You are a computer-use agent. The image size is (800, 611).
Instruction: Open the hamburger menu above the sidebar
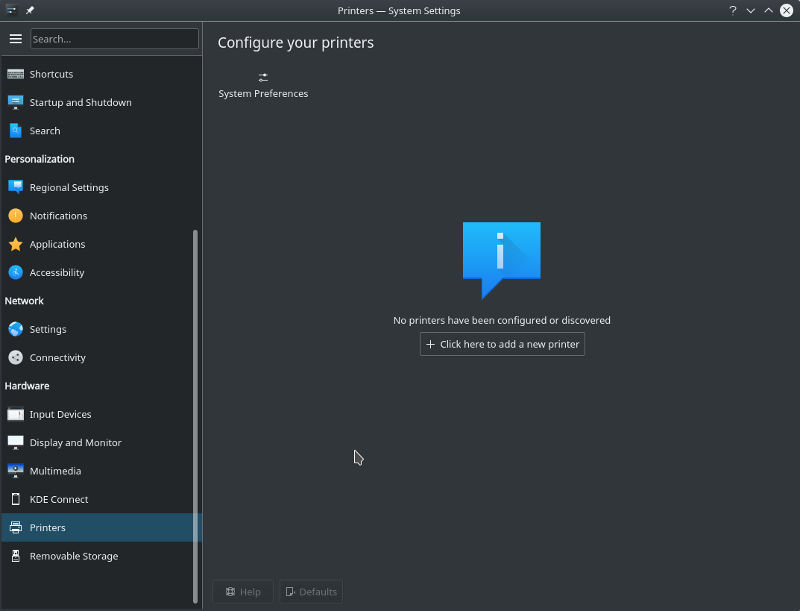tap(16, 39)
